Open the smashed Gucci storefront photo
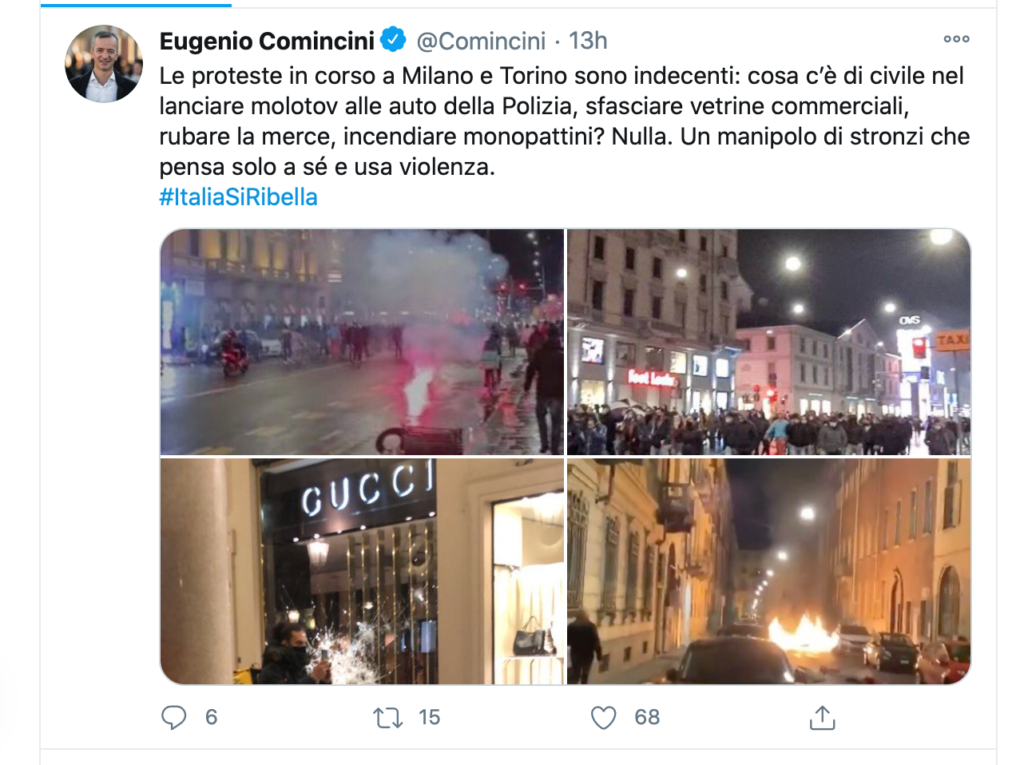This screenshot has width=1024, height=765. pyautogui.click(x=362, y=571)
